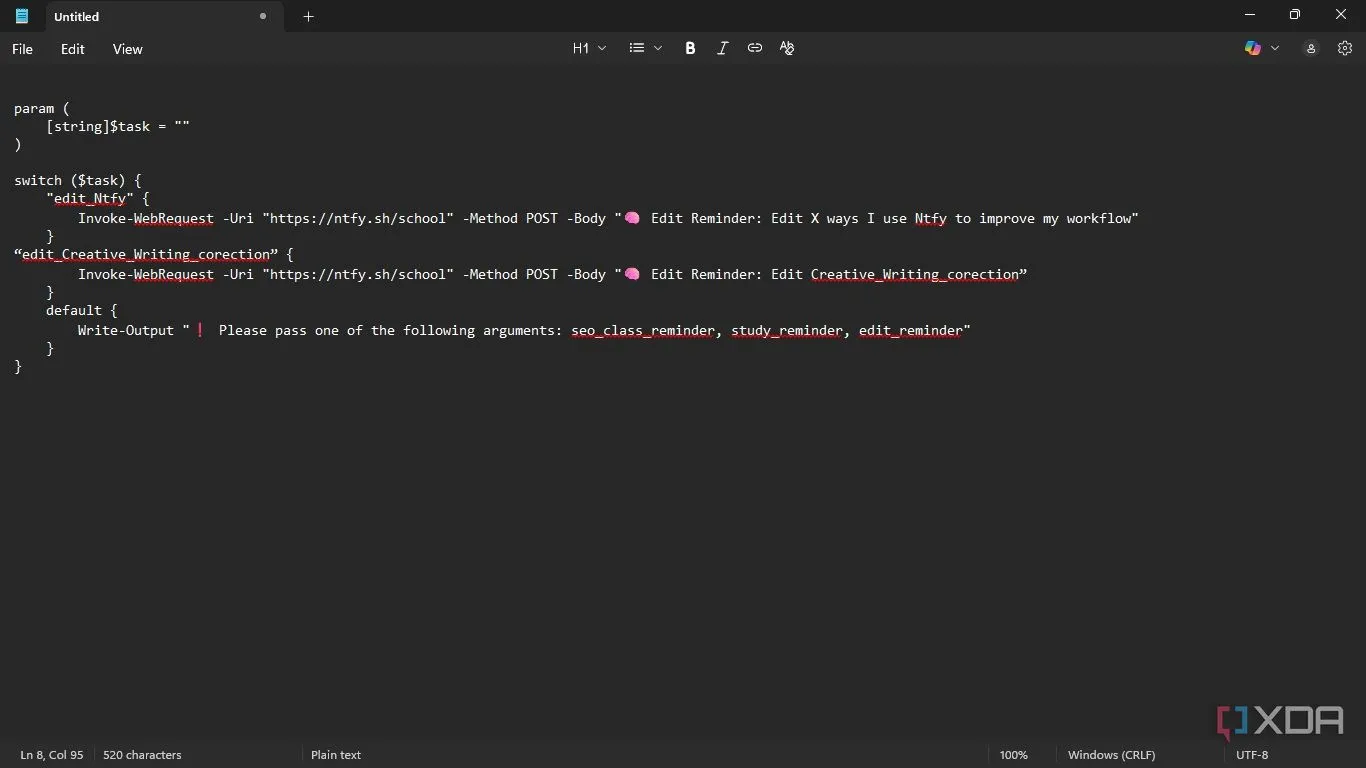The image size is (1366, 768).
Task: Click the Write-Output command text
Action: (x=126, y=330)
